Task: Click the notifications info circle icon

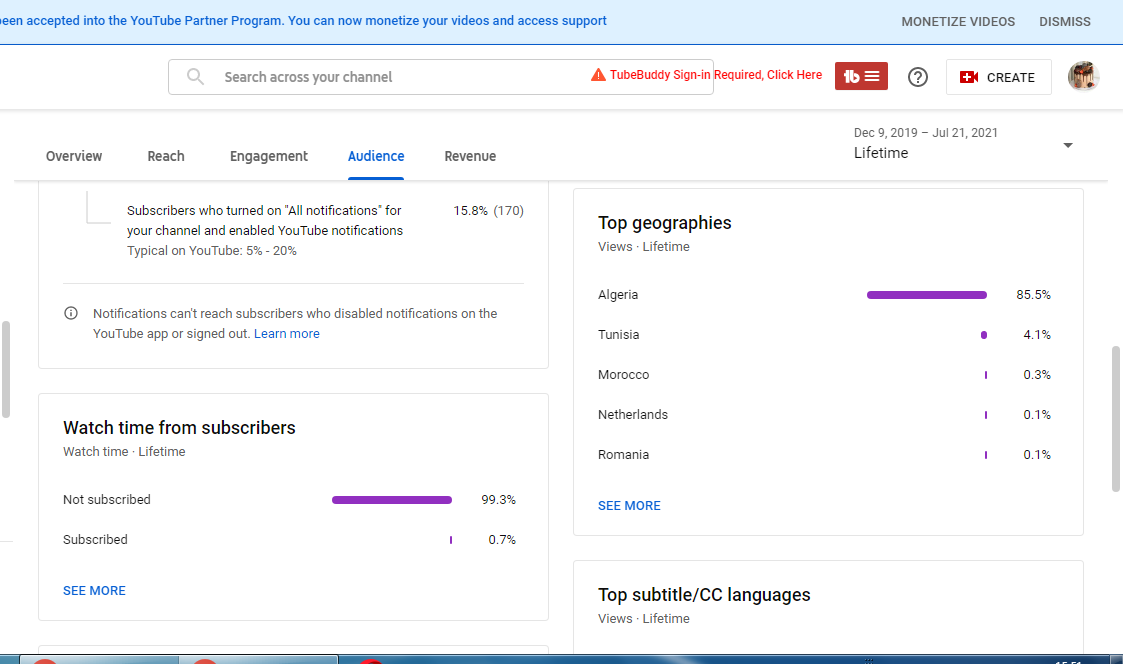Action: pos(71,313)
